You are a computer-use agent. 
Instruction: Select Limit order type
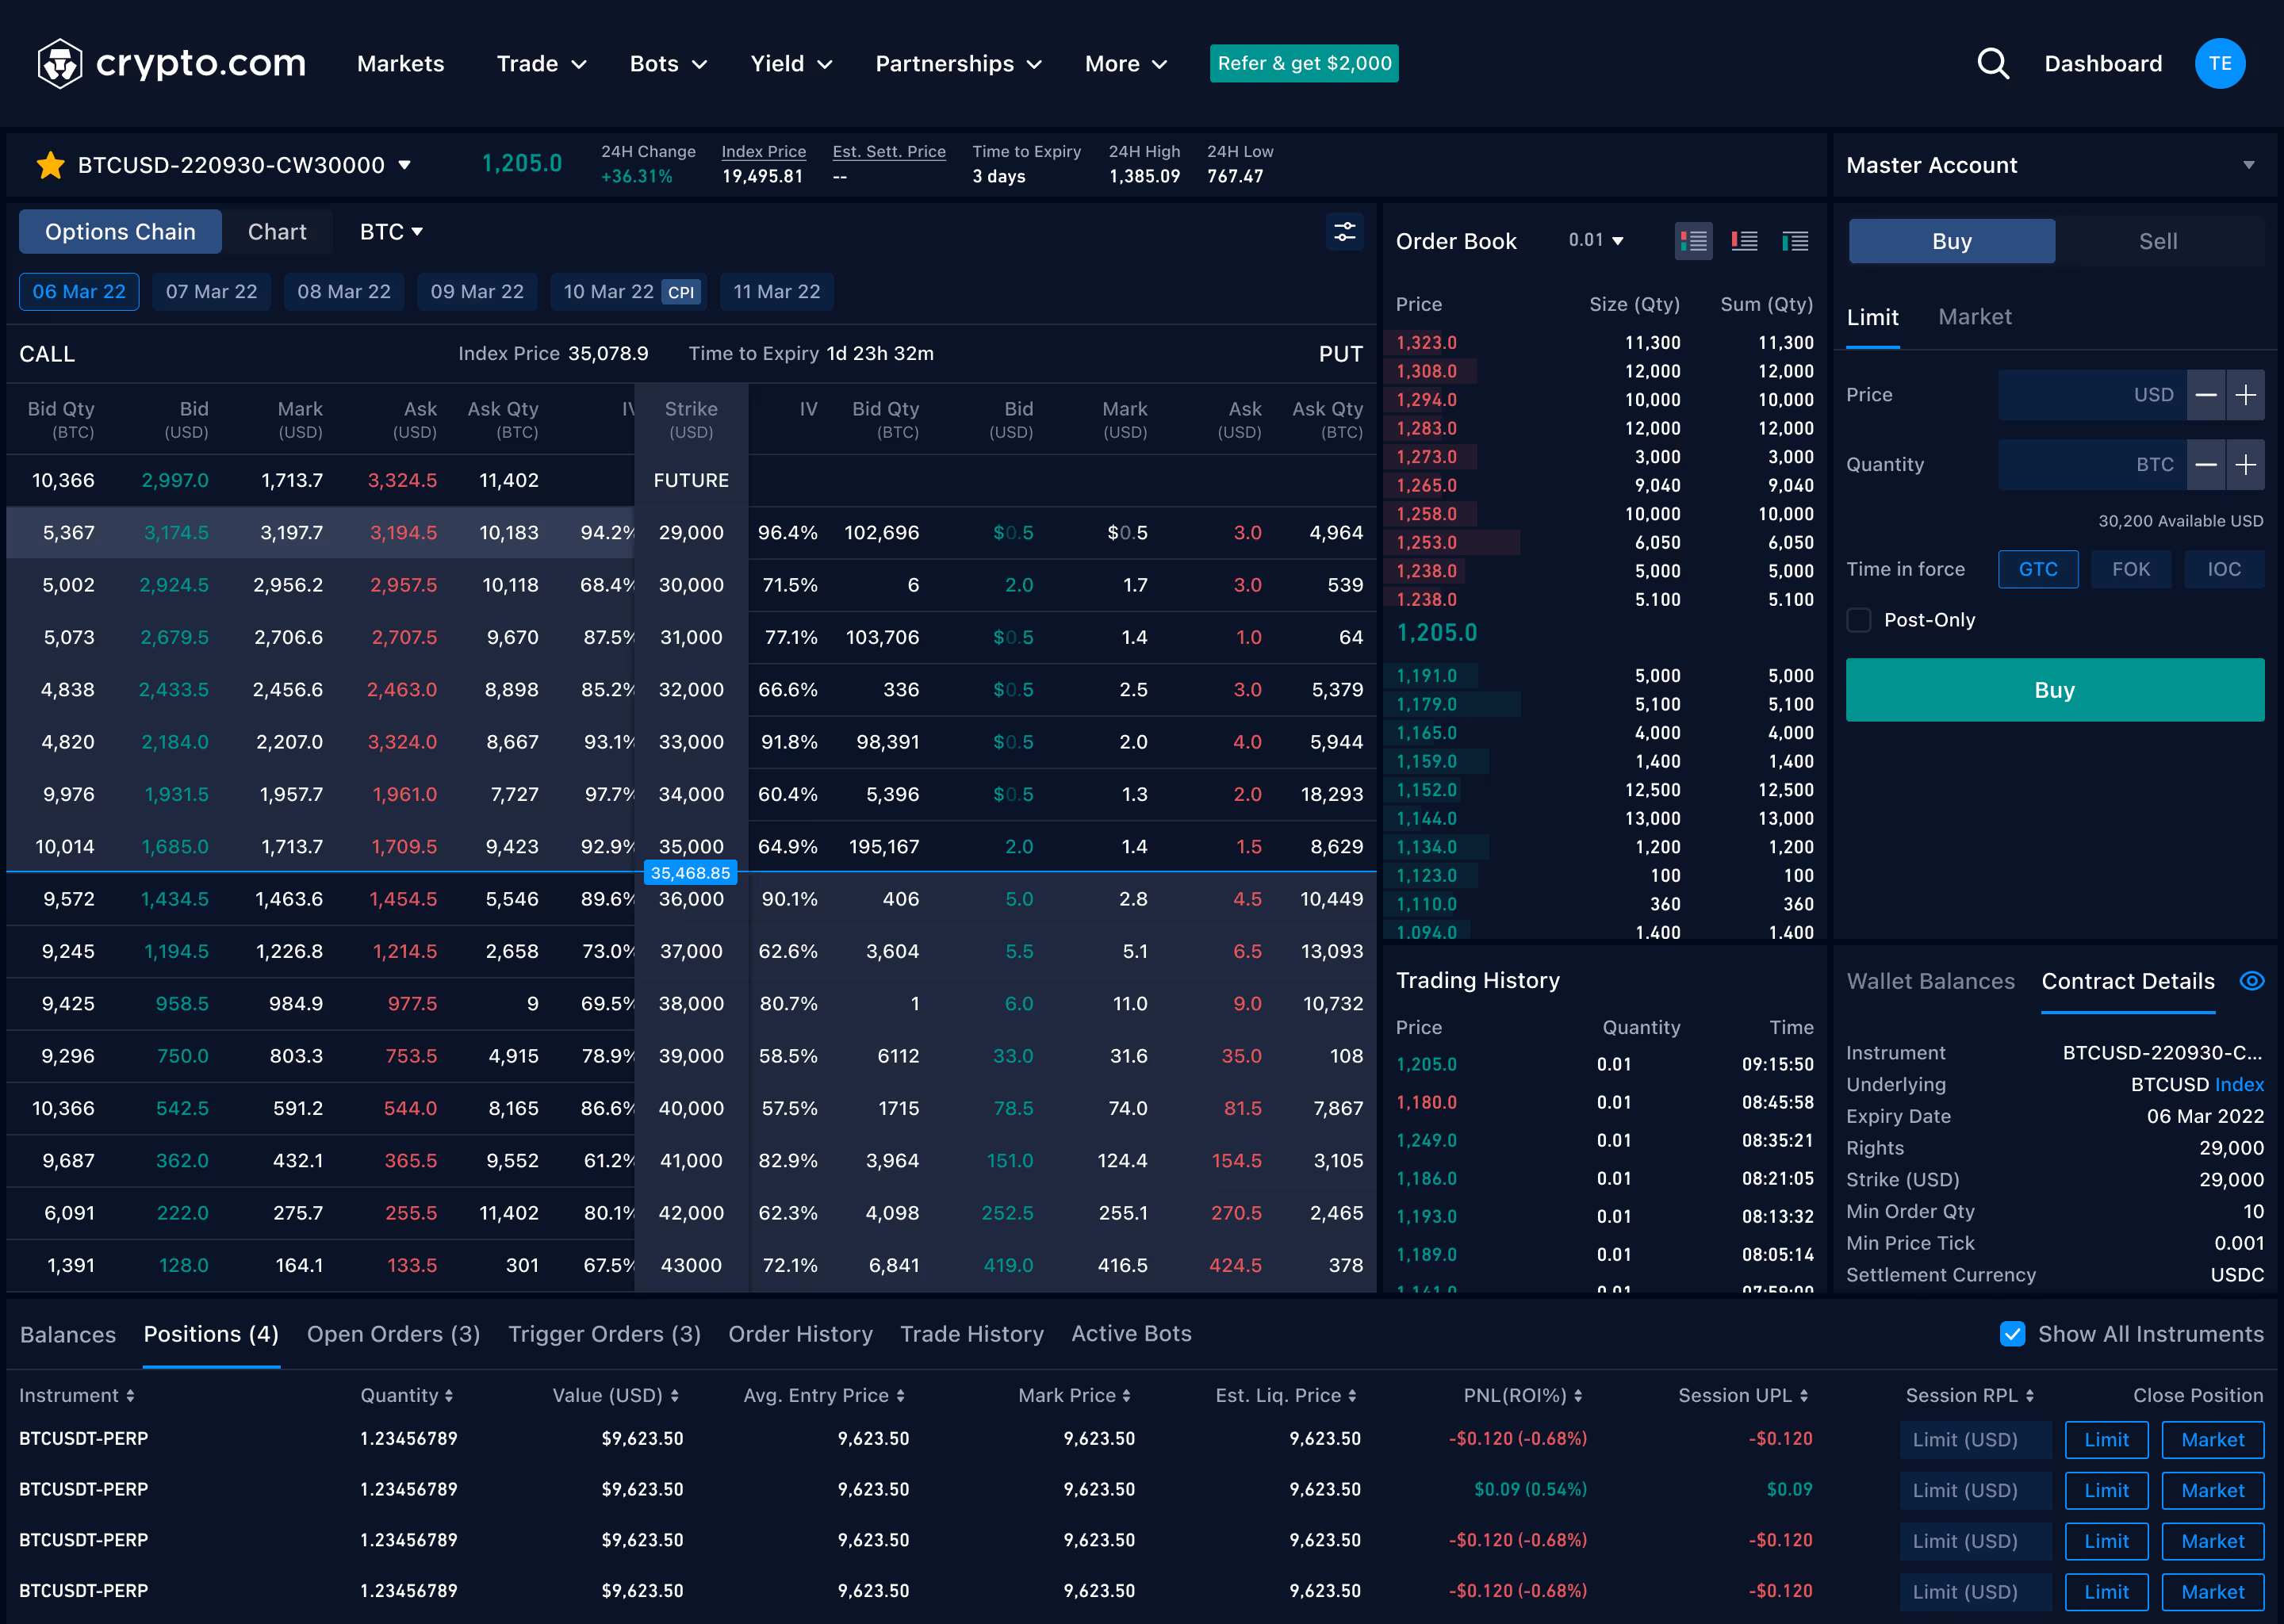(1872, 317)
